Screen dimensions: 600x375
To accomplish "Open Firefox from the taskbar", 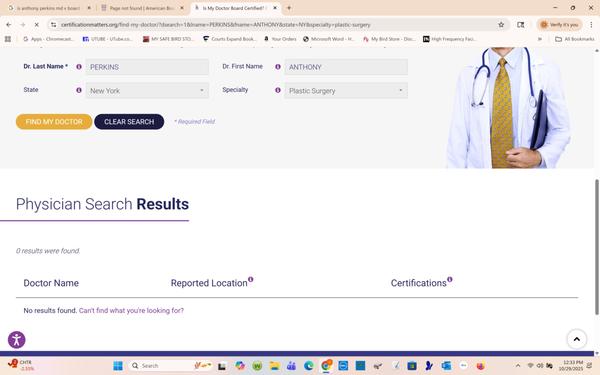I will pos(480,366).
